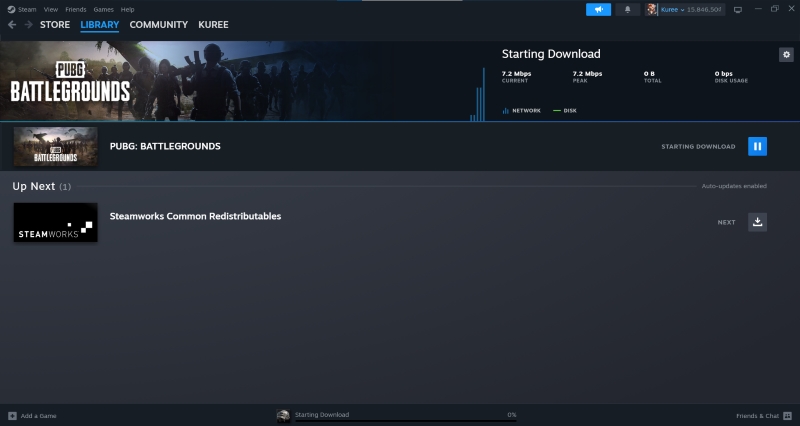Open download settings gear icon
The height and width of the screenshot is (426, 800).
786,55
